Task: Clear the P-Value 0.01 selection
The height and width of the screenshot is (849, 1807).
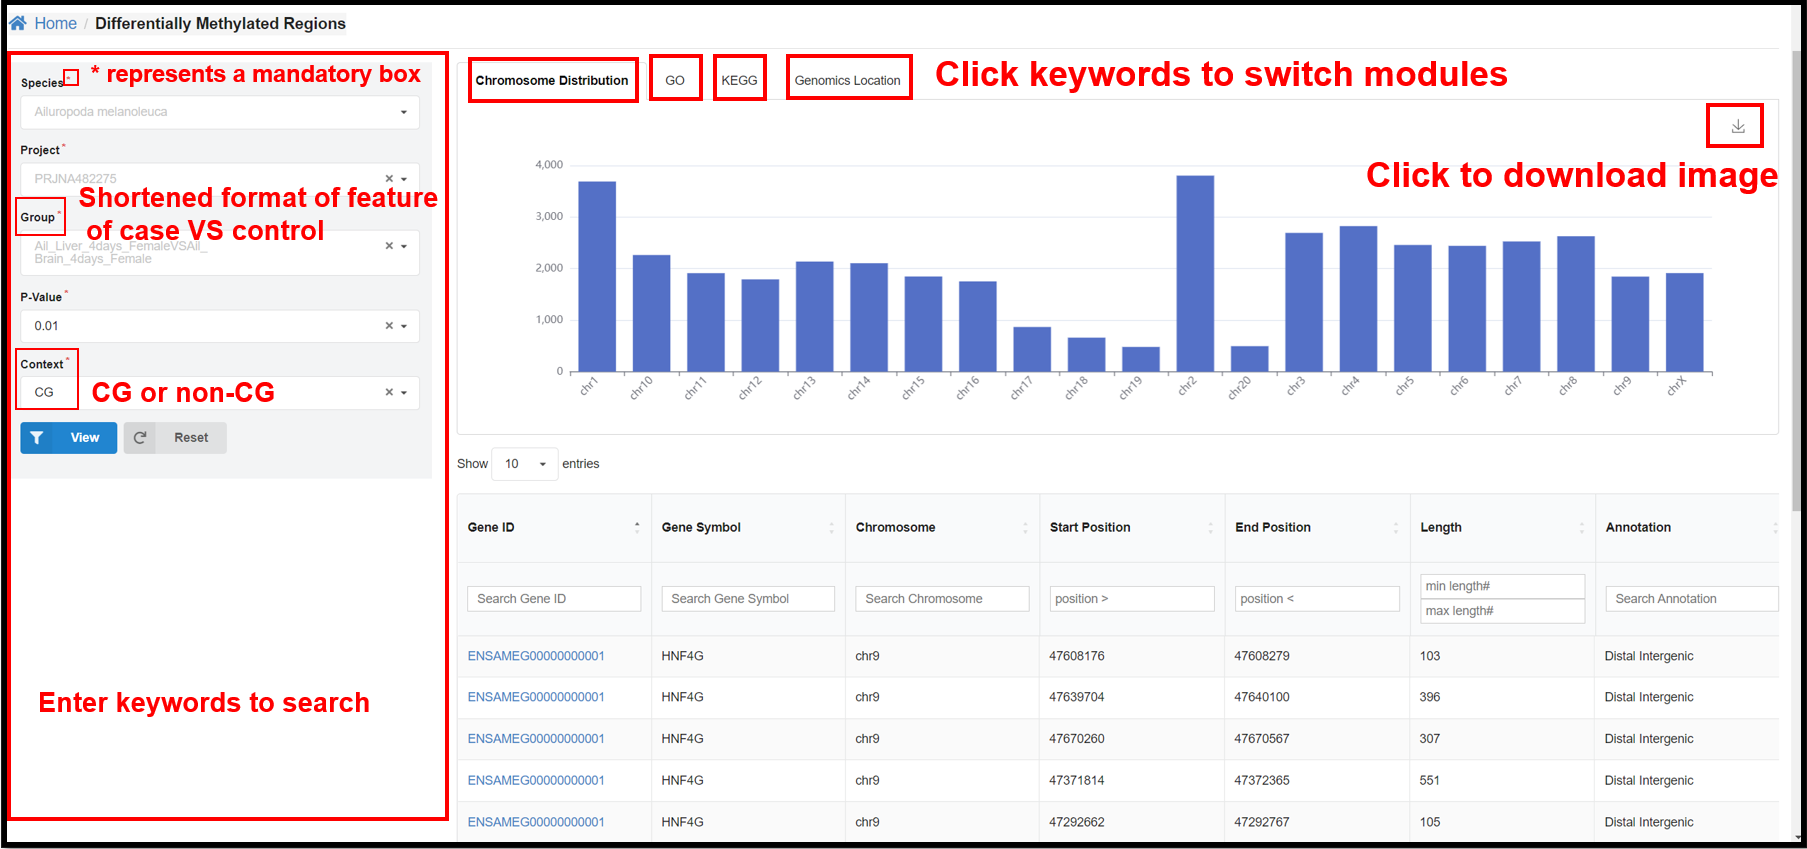Action: point(389,326)
